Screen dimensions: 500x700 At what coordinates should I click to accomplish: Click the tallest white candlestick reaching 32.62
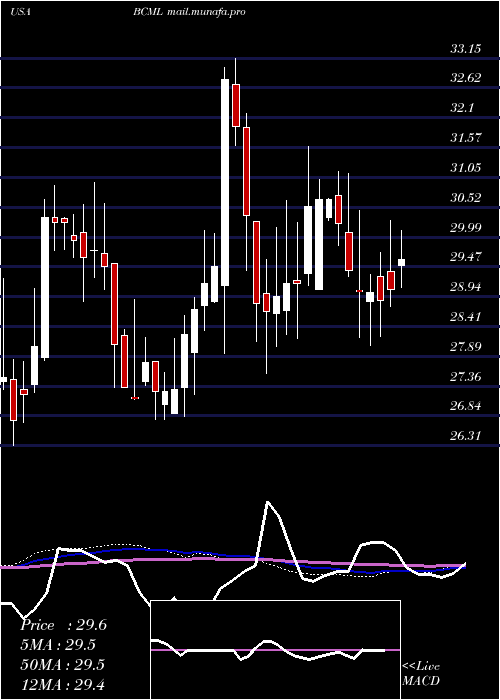tap(225, 182)
